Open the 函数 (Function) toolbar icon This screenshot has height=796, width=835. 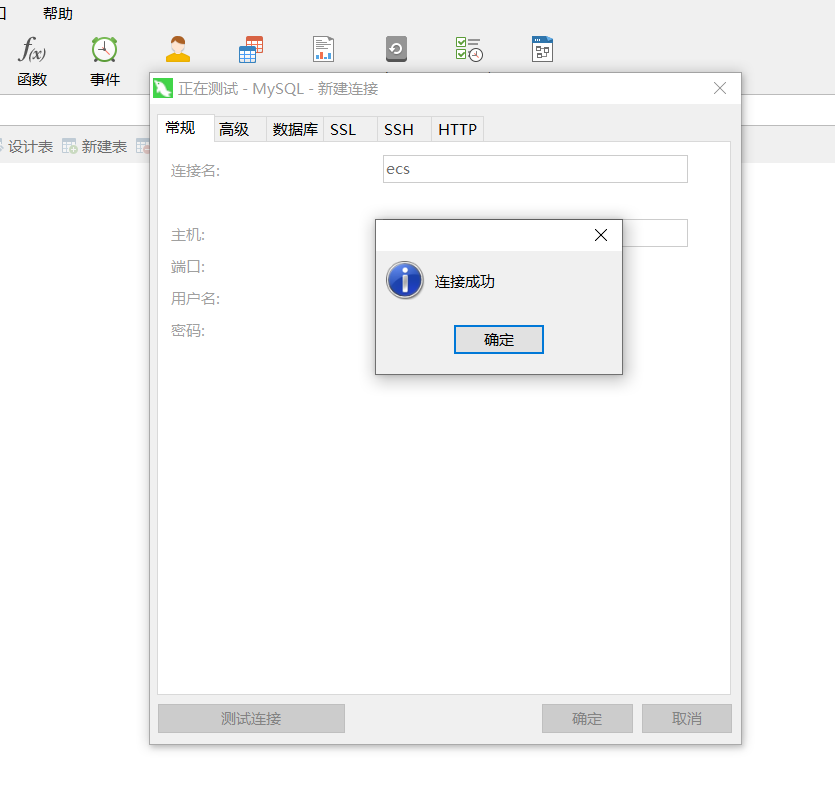[32, 61]
